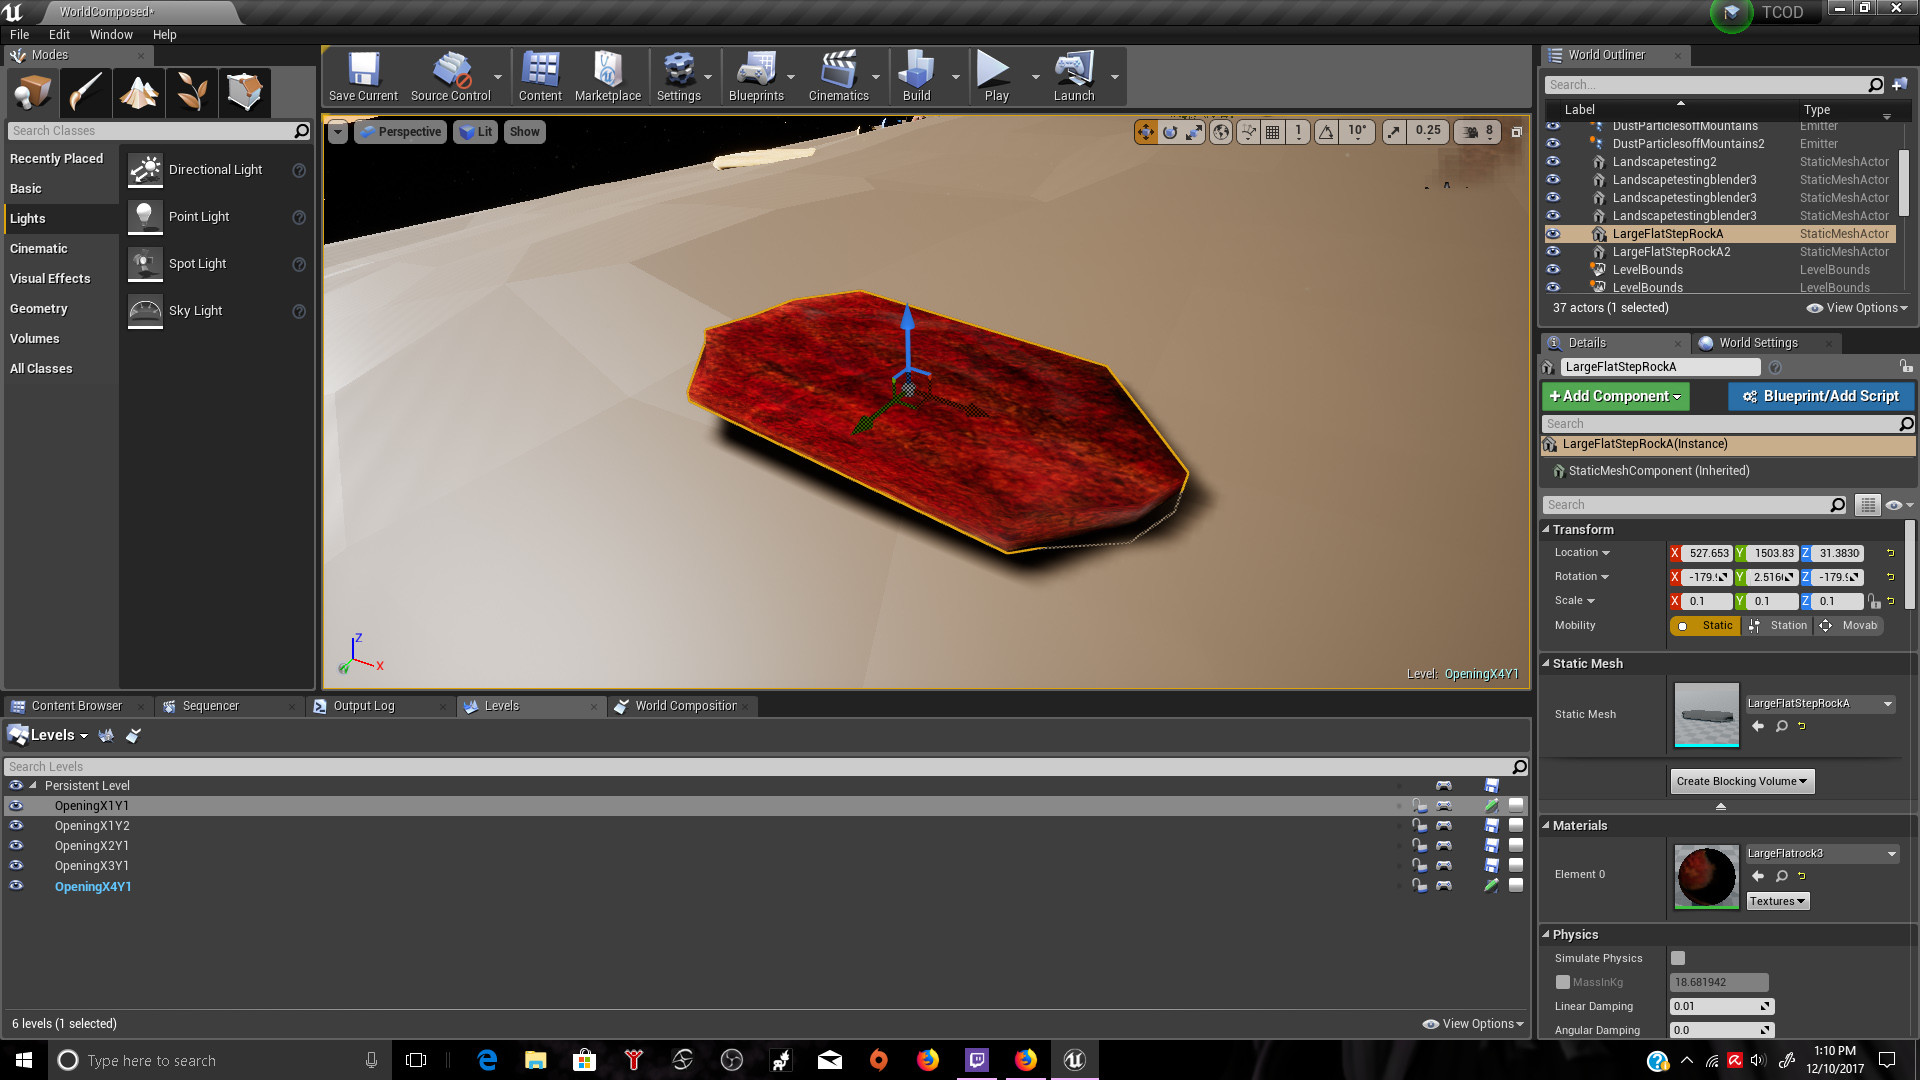Click the Add Component button
1920x1080 pixels.
pos(1614,396)
